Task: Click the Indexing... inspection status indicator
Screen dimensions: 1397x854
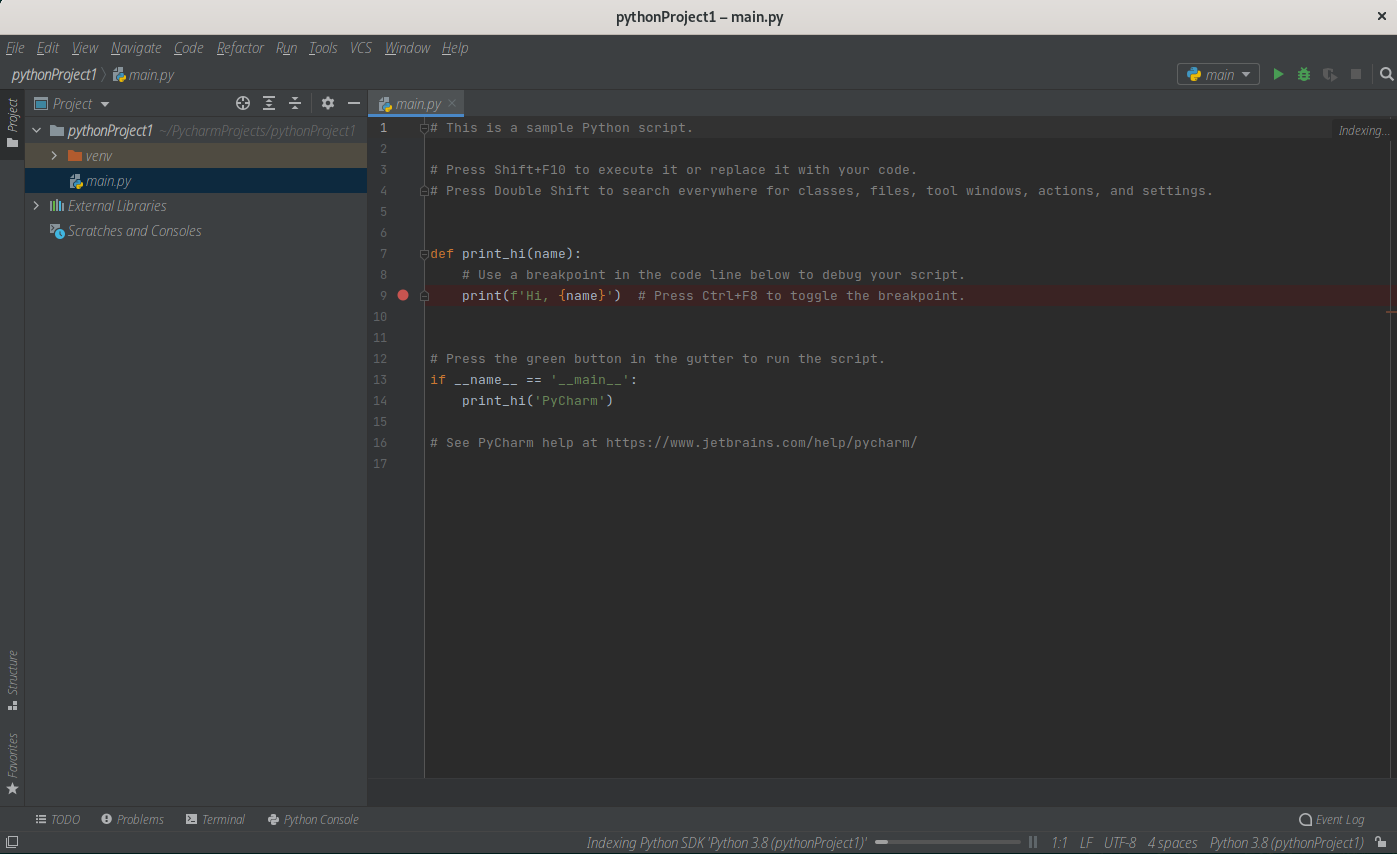Action: [x=1364, y=130]
